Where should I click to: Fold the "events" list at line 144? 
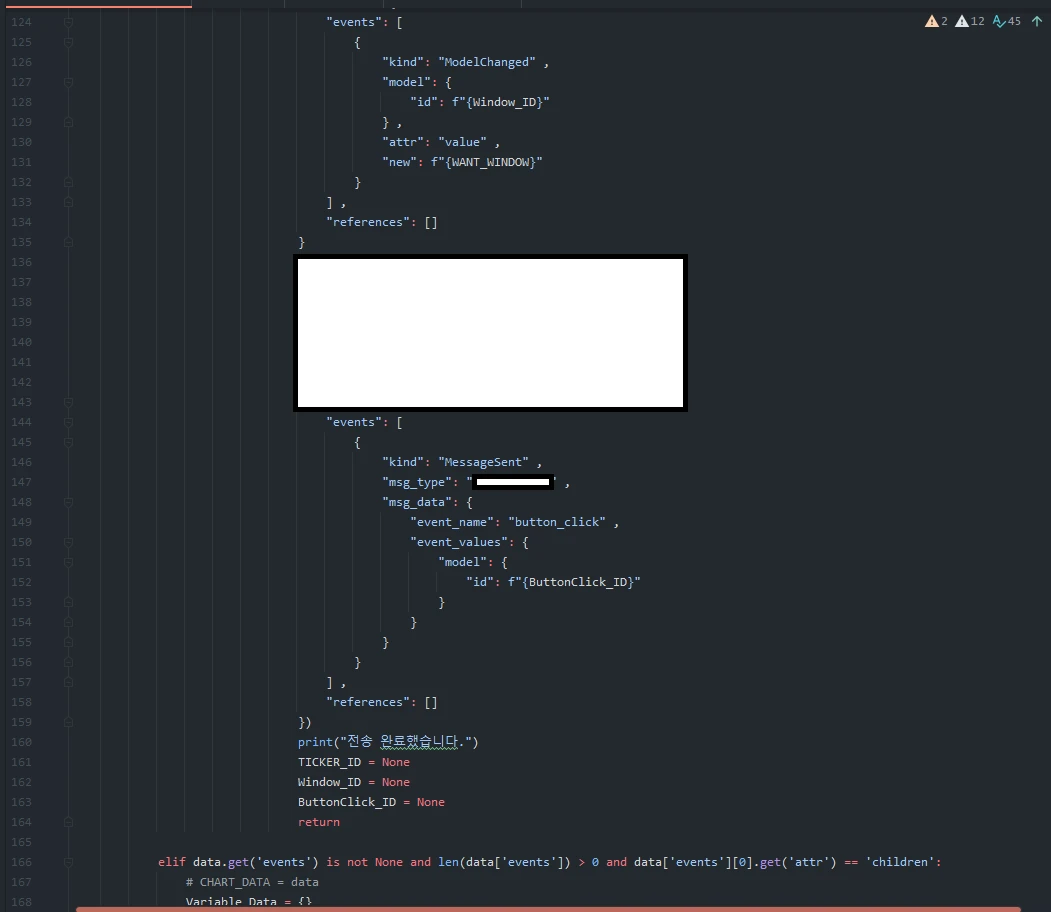tap(69, 422)
